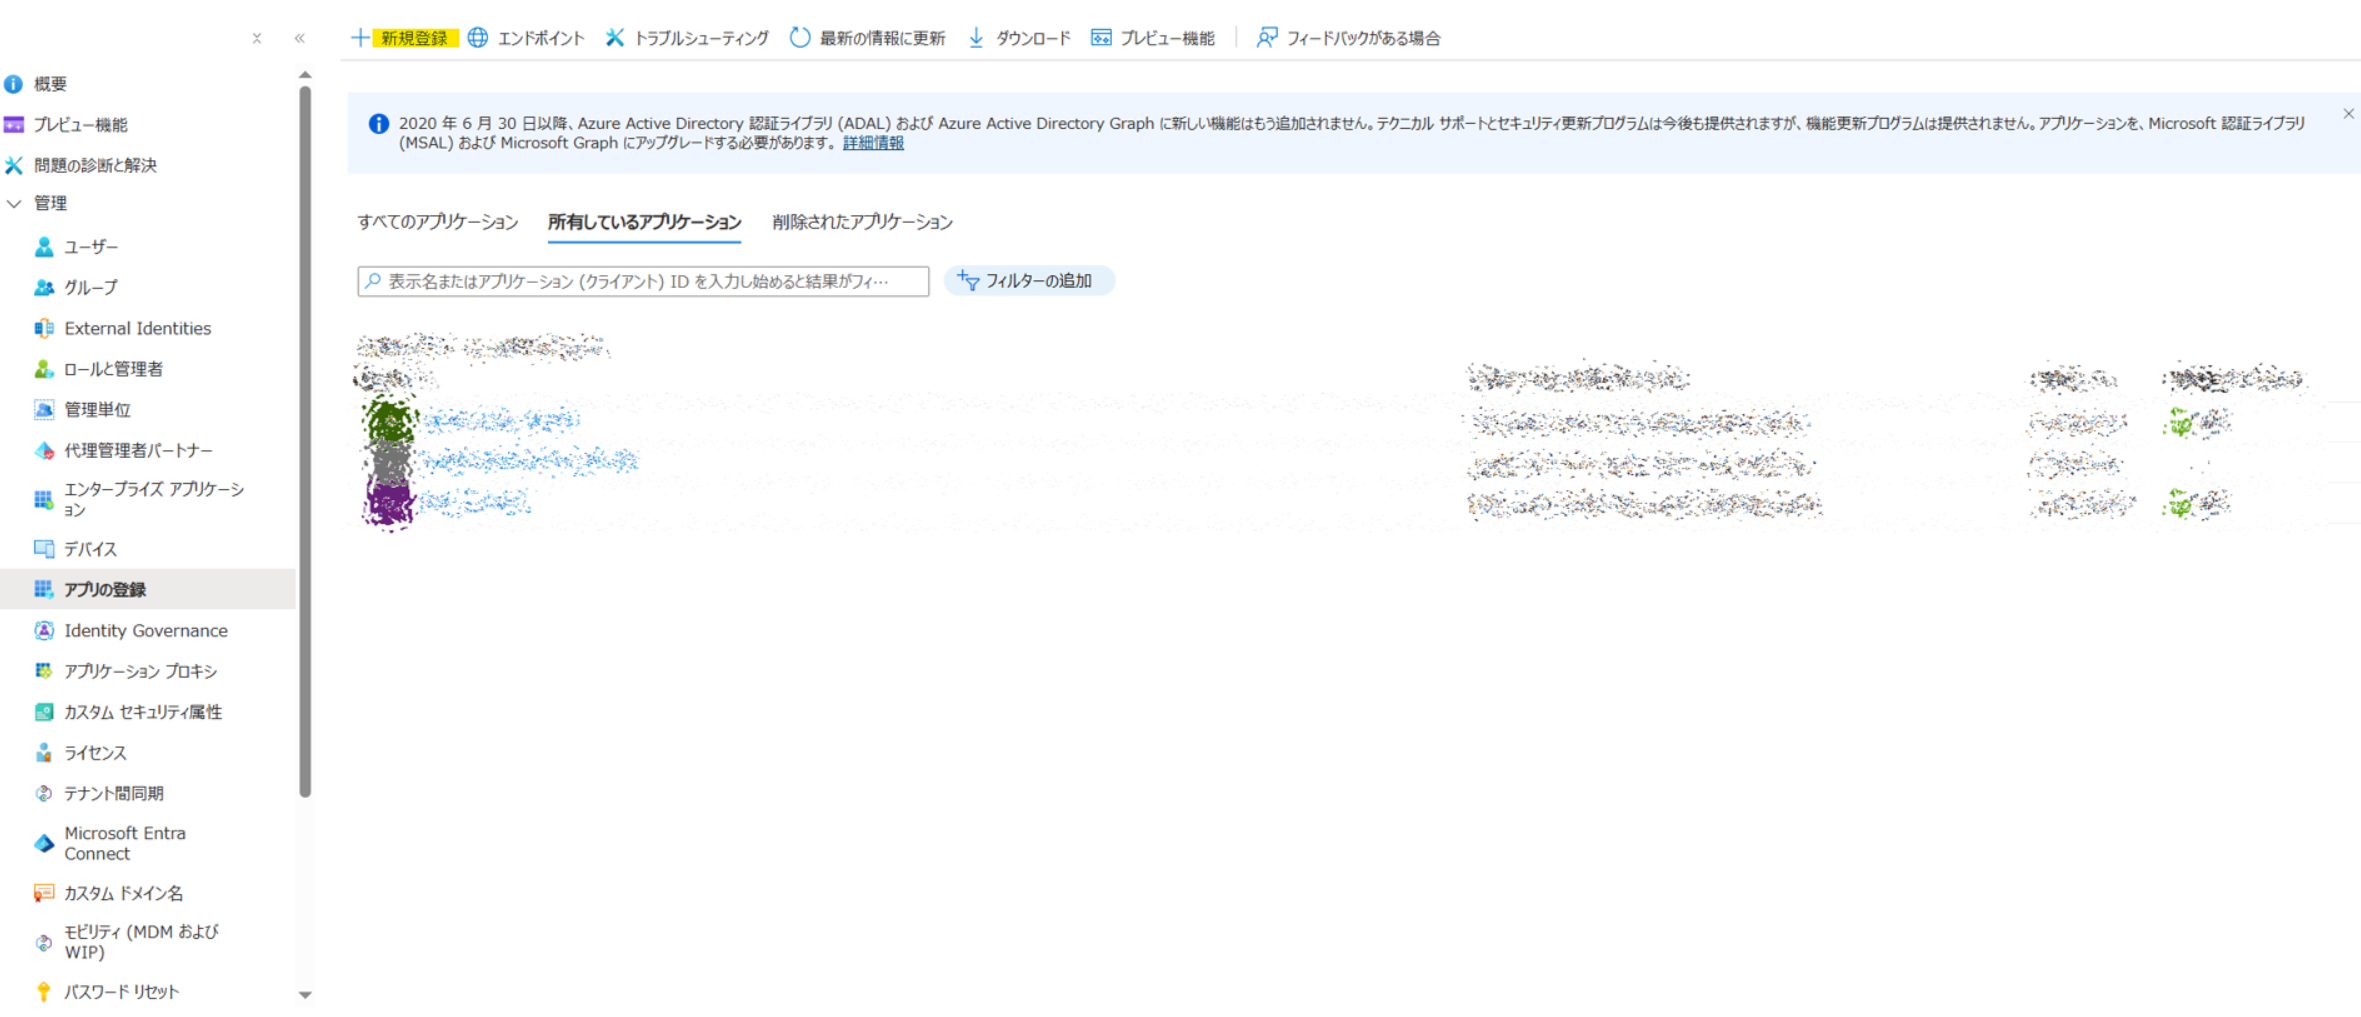This screenshot has height=1017, width=2361.
Task: Click the エンタープライズ アプリケーション grid icon
Action: (x=44, y=499)
